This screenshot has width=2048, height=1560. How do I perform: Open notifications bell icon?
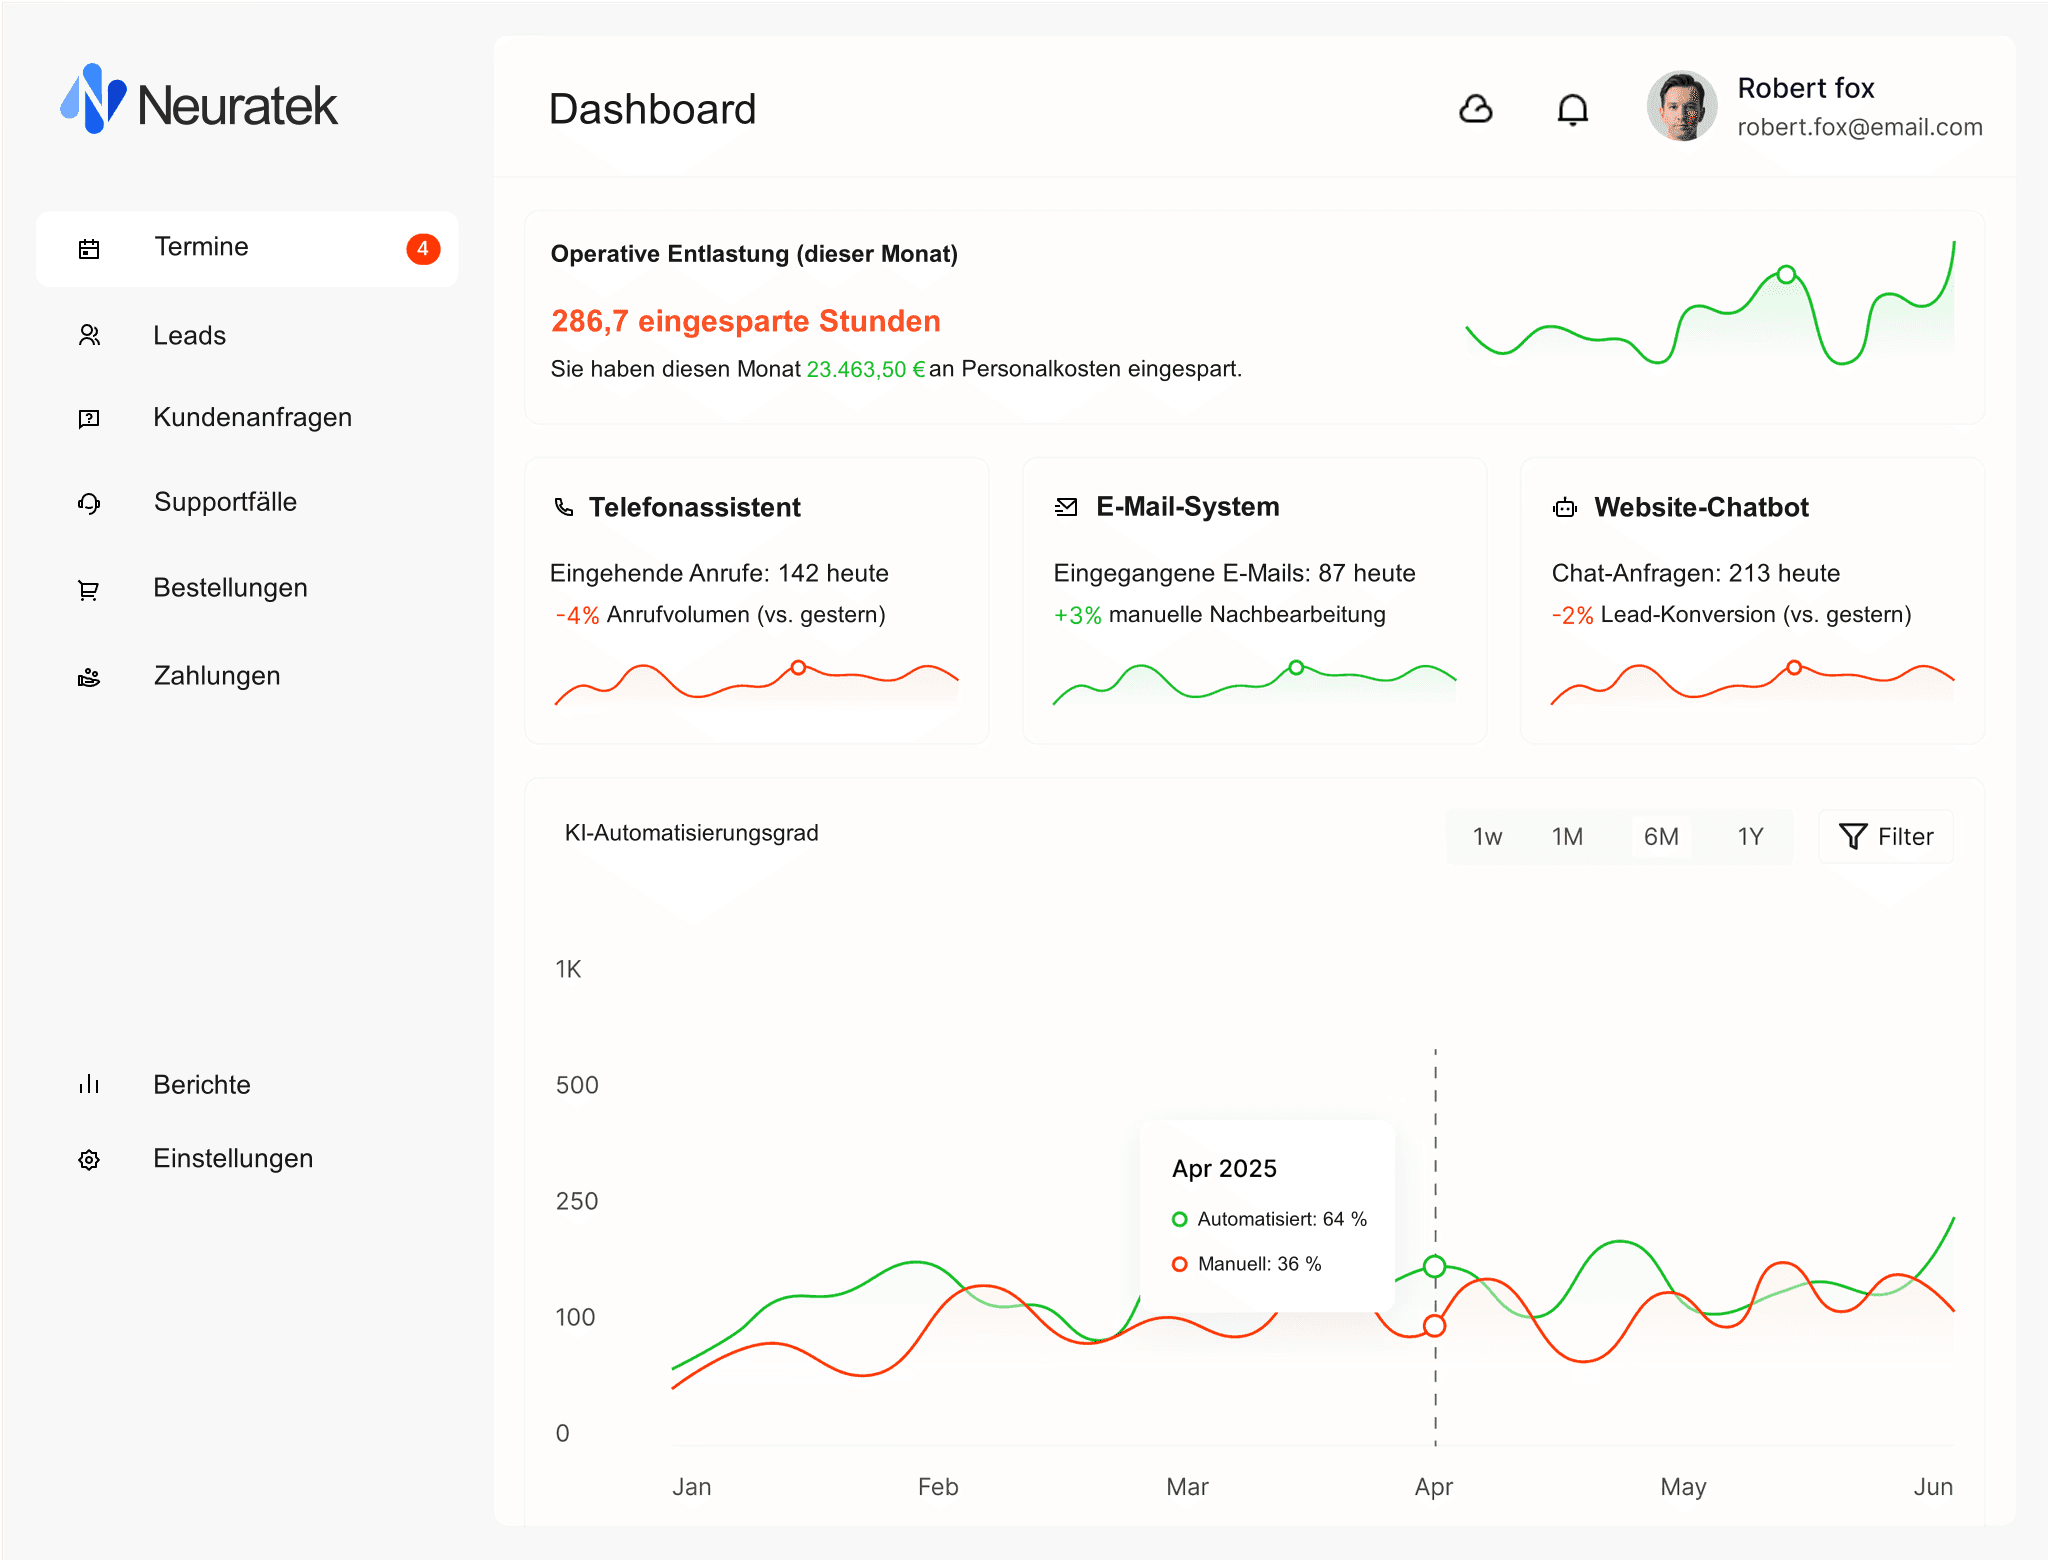[x=1572, y=109]
